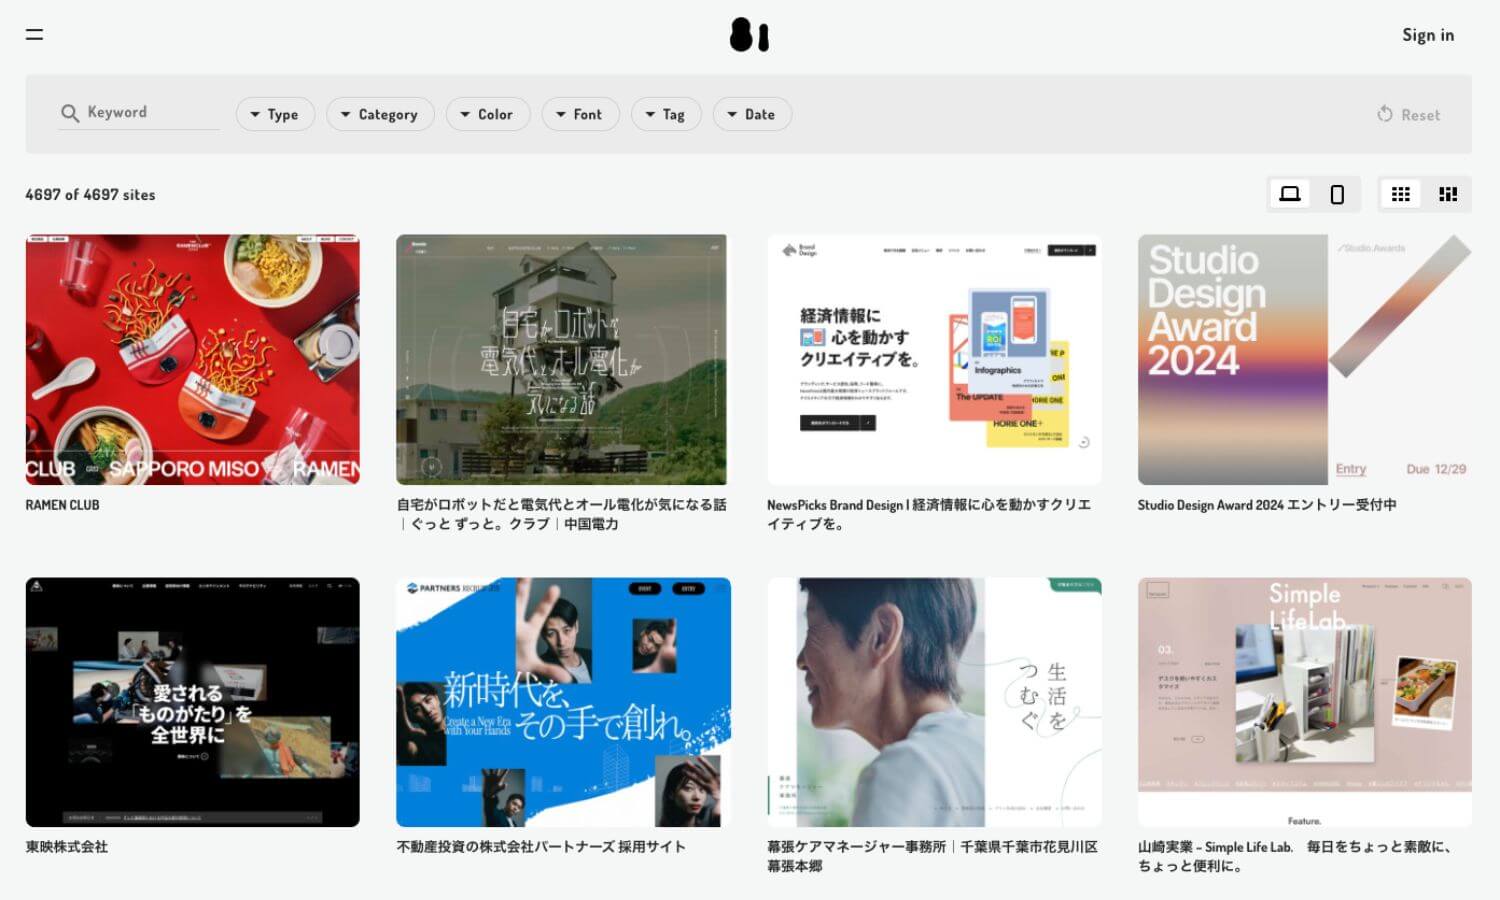This screenshot has width=1500, height=900.
Task: Open the 中国電力 house site thumbnail
Action: tap(563, 360)
